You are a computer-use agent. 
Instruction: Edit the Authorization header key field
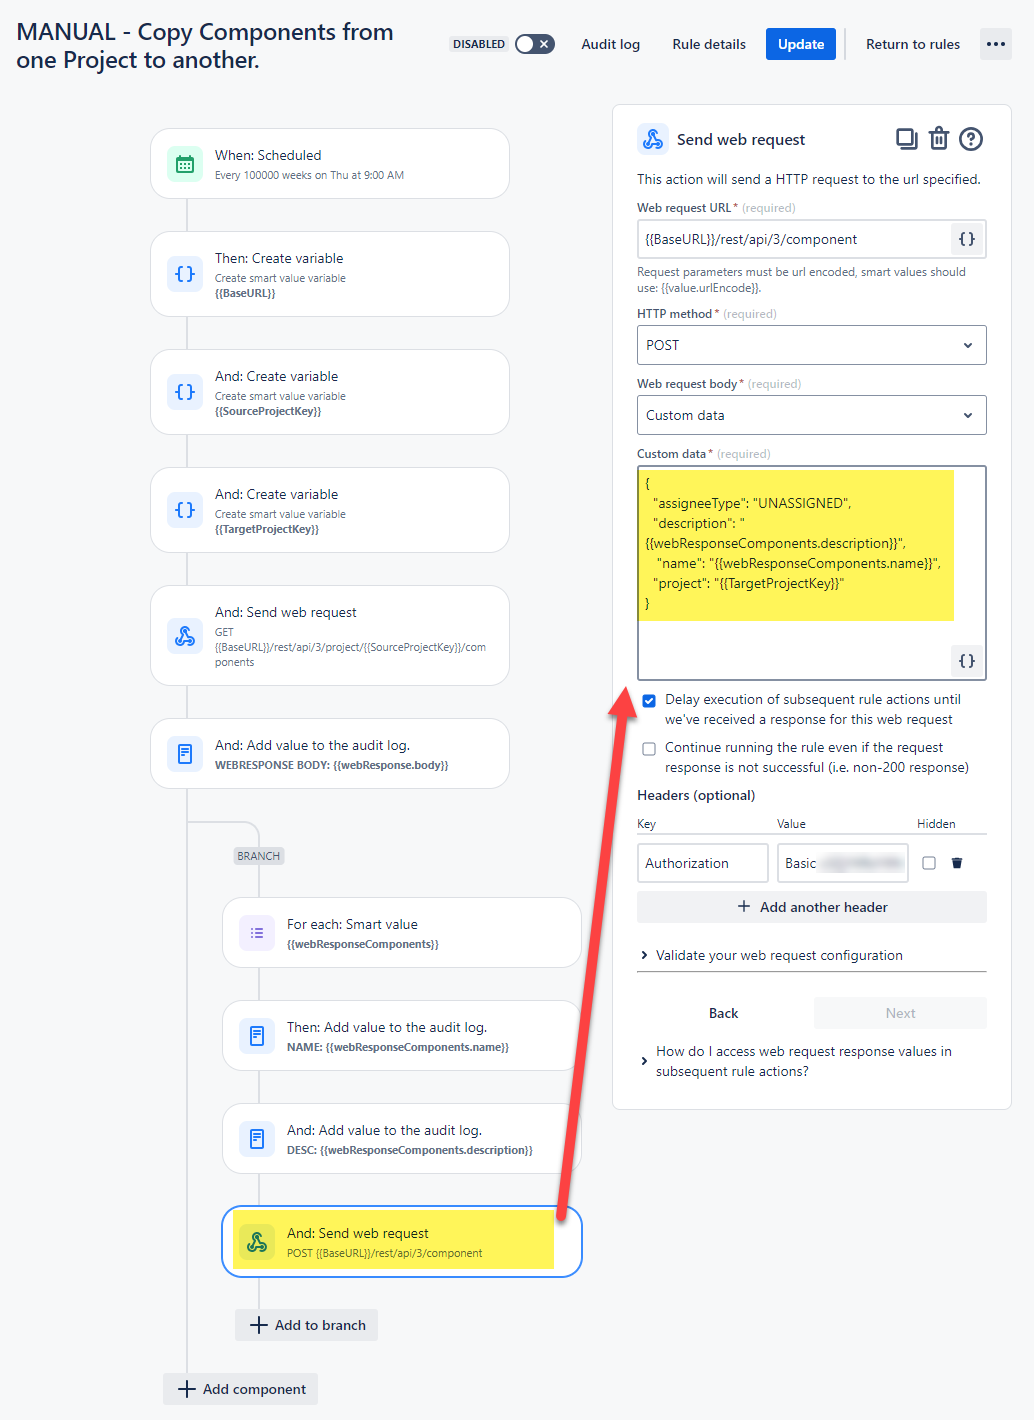click(702, 862)
